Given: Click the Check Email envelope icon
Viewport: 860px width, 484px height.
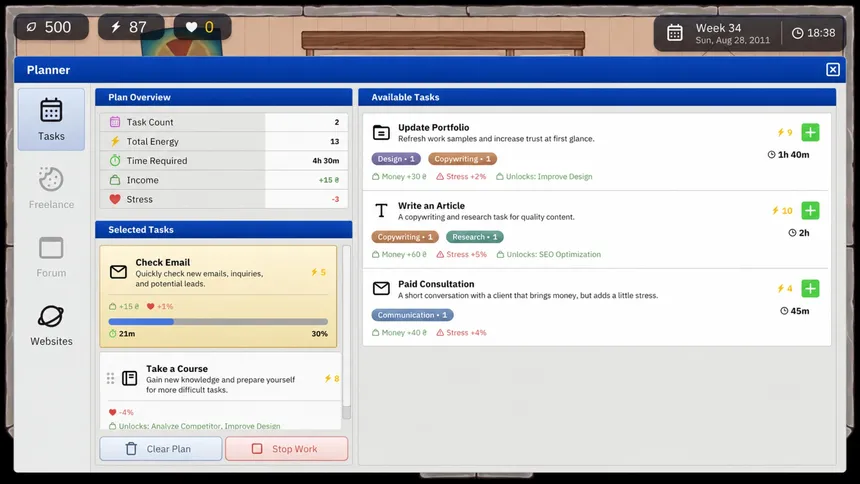Looking at the screenshot, I should coord(118,272).
